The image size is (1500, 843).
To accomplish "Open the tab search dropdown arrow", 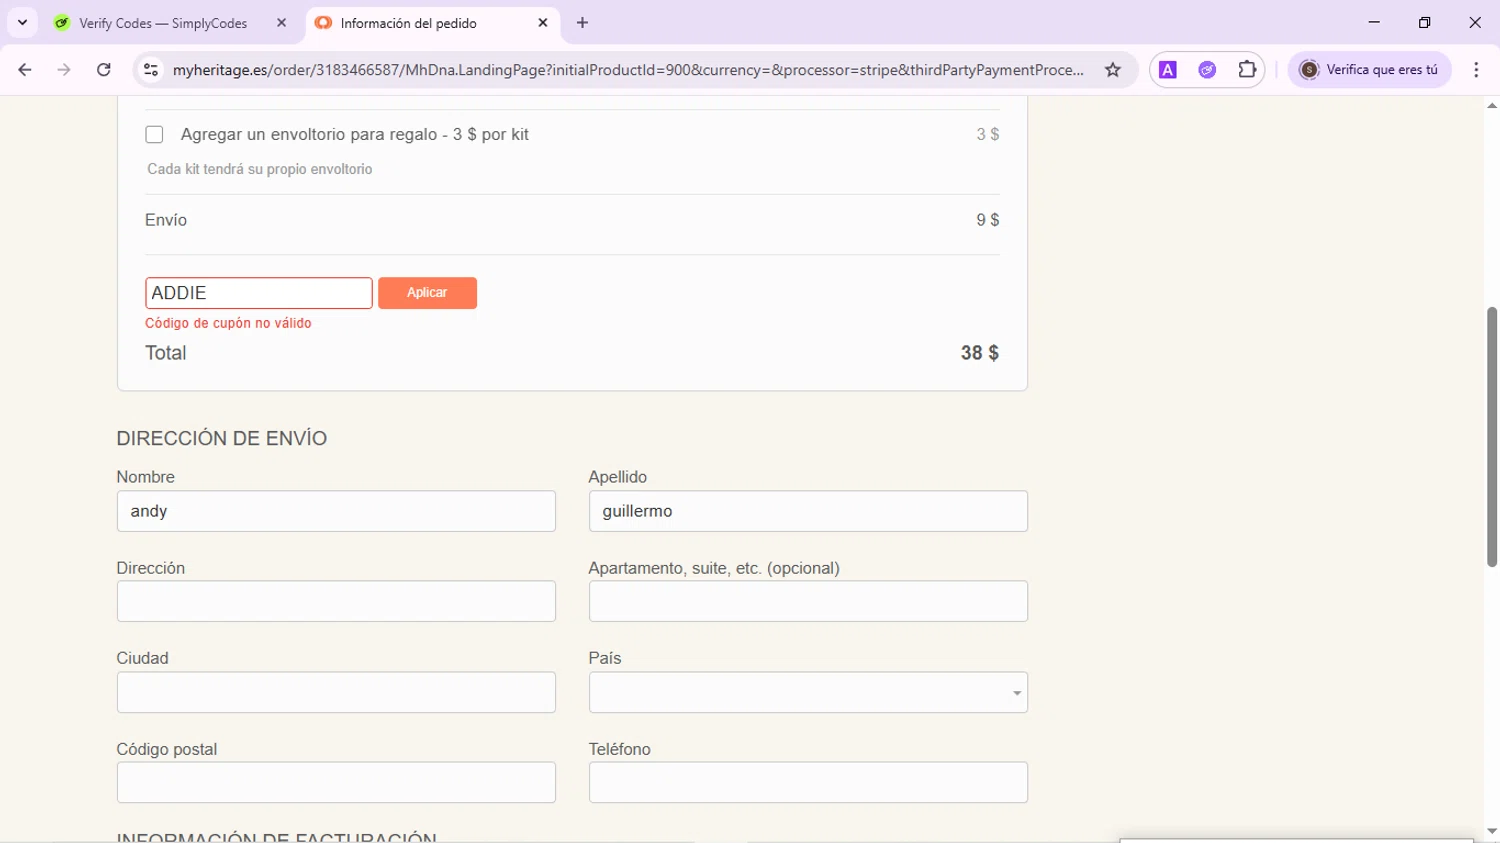I will click(22, 22).
